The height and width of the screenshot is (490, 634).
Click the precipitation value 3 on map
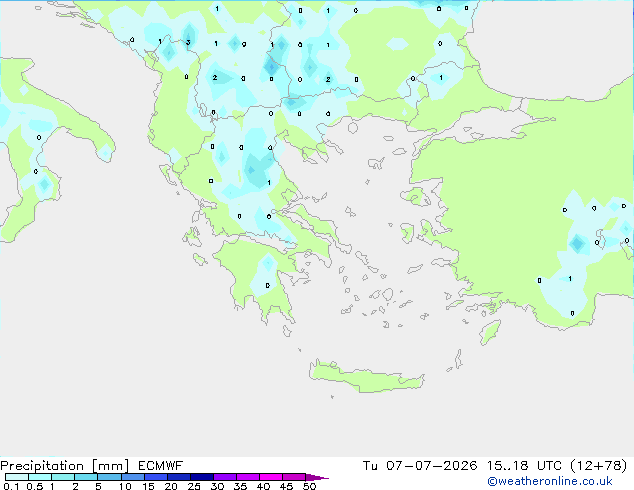point(188,42)
